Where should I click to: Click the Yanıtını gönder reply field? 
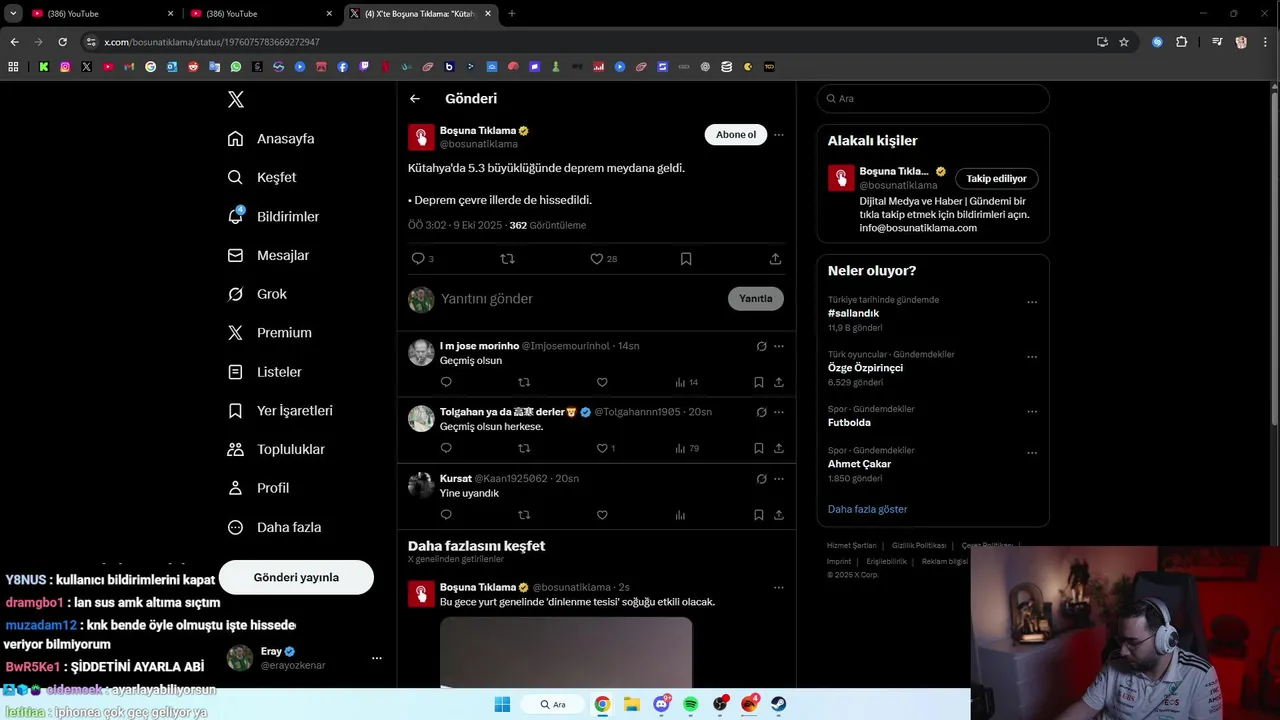580,299
